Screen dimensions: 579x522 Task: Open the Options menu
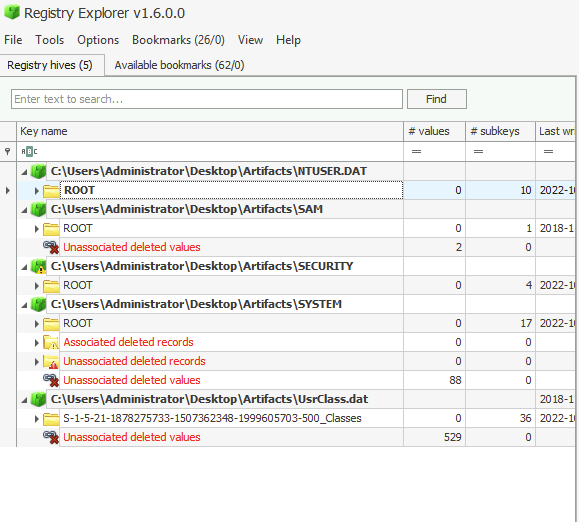tap(98, 40)
